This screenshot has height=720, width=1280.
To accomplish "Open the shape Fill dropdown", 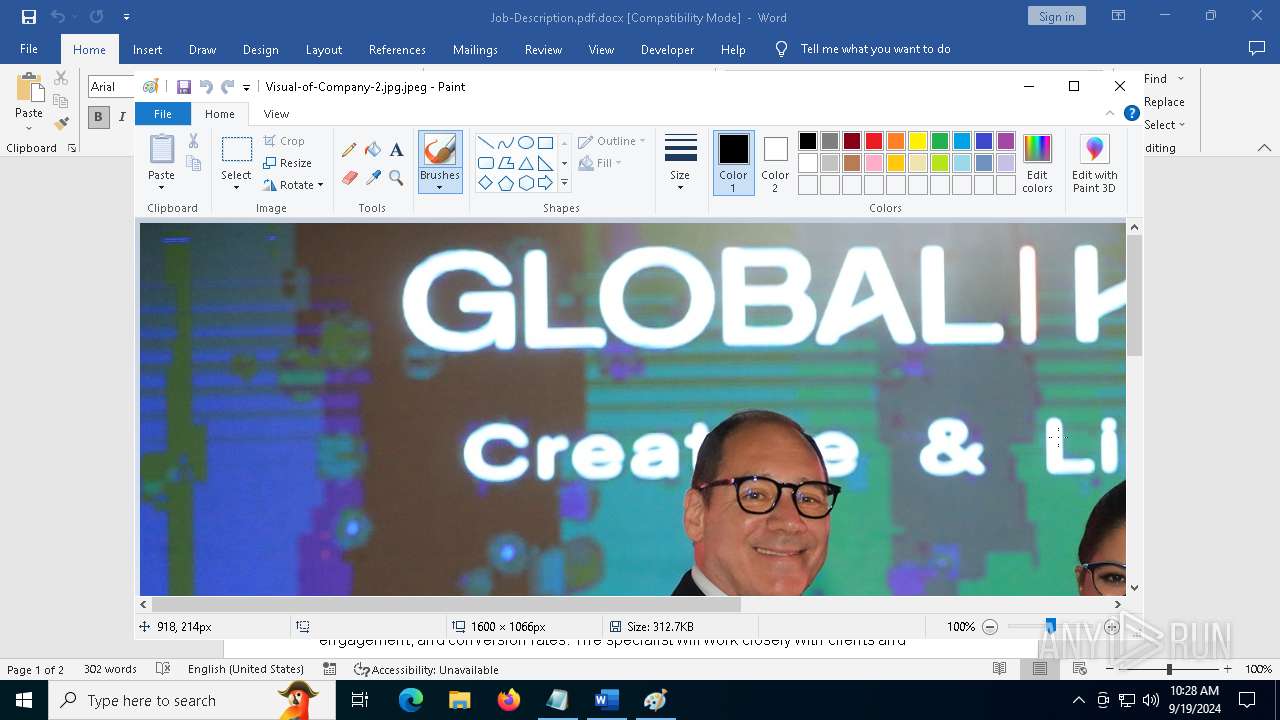I will [x=600, y=163].
